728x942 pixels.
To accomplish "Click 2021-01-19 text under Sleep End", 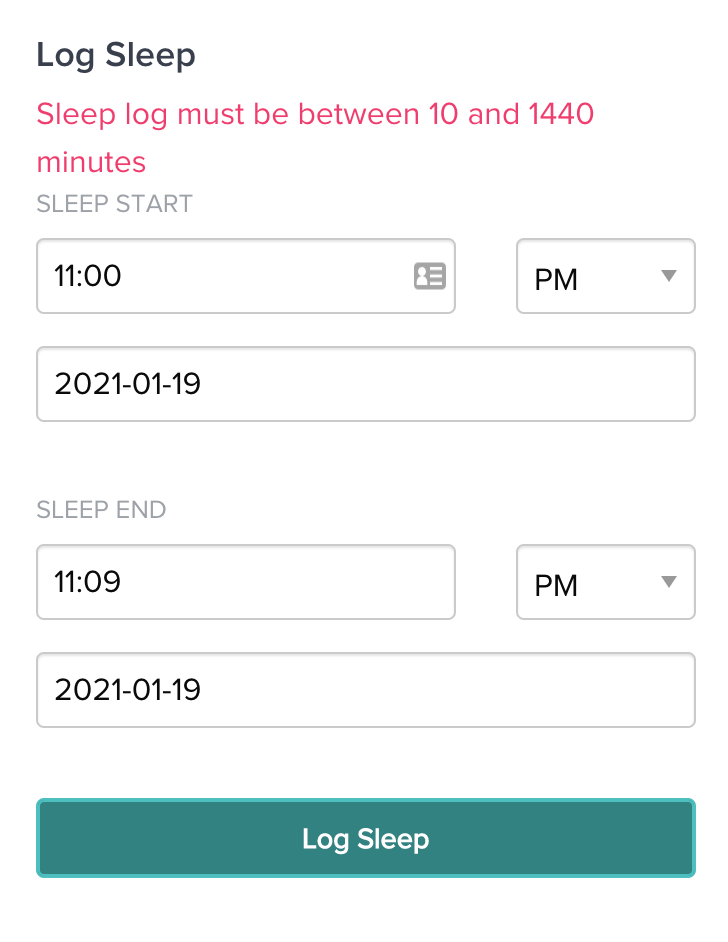I will coord(128,690).
